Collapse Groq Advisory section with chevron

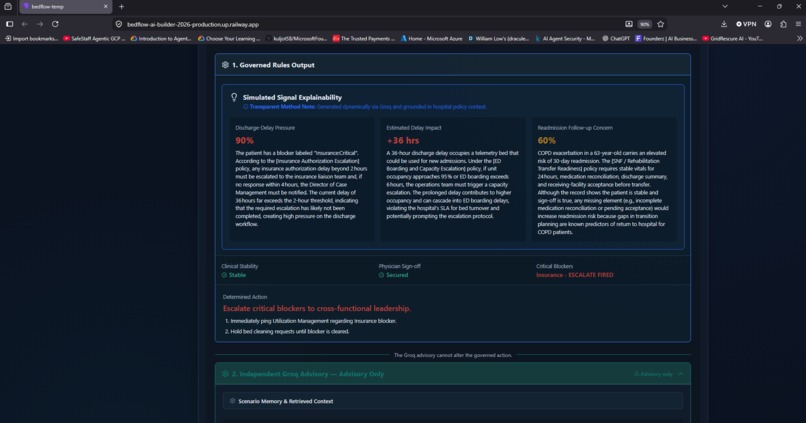tap(681, 374)
